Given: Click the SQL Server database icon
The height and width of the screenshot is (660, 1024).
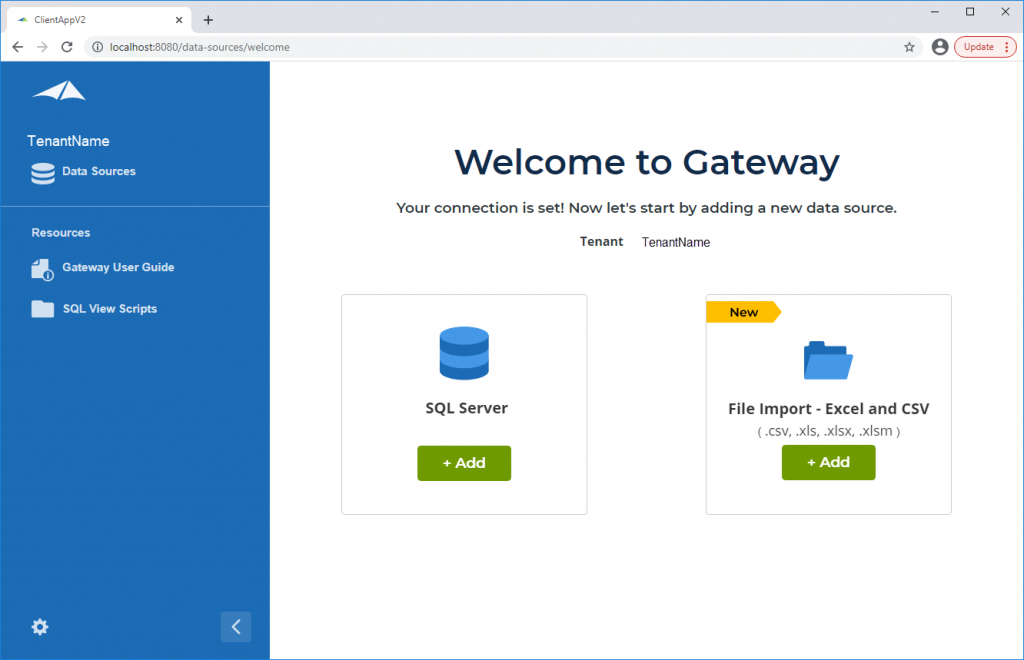Looking at the screenshot, I should click(x=464, y=354).
